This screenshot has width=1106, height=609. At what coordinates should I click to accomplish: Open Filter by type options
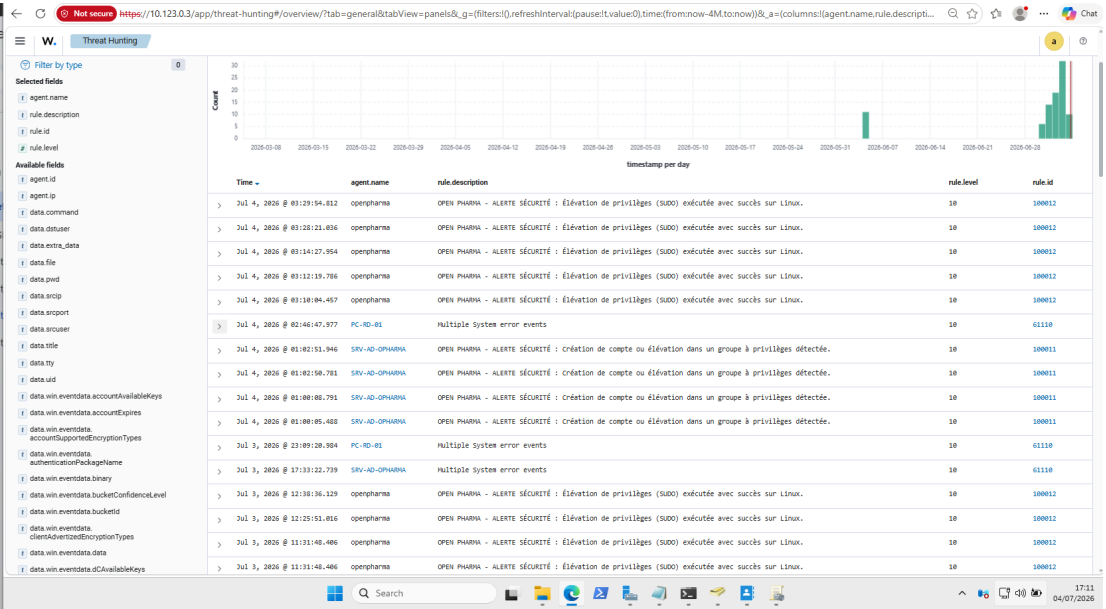58,65
